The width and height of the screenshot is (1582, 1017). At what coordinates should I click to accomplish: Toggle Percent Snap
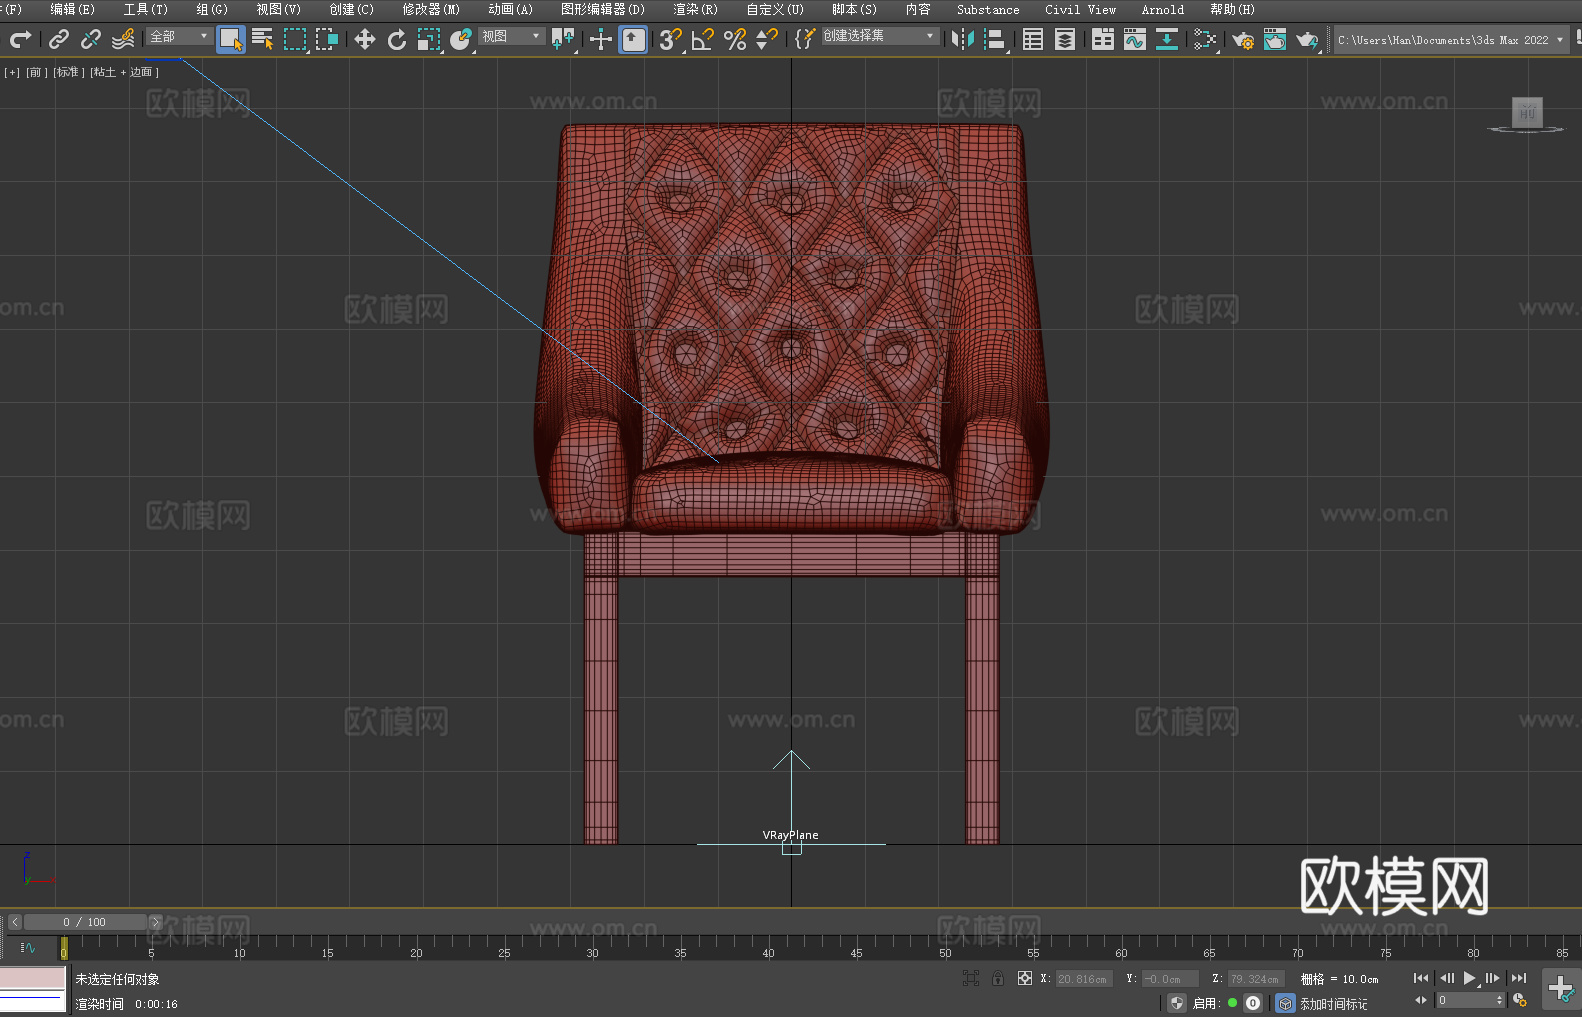point(735,39)
